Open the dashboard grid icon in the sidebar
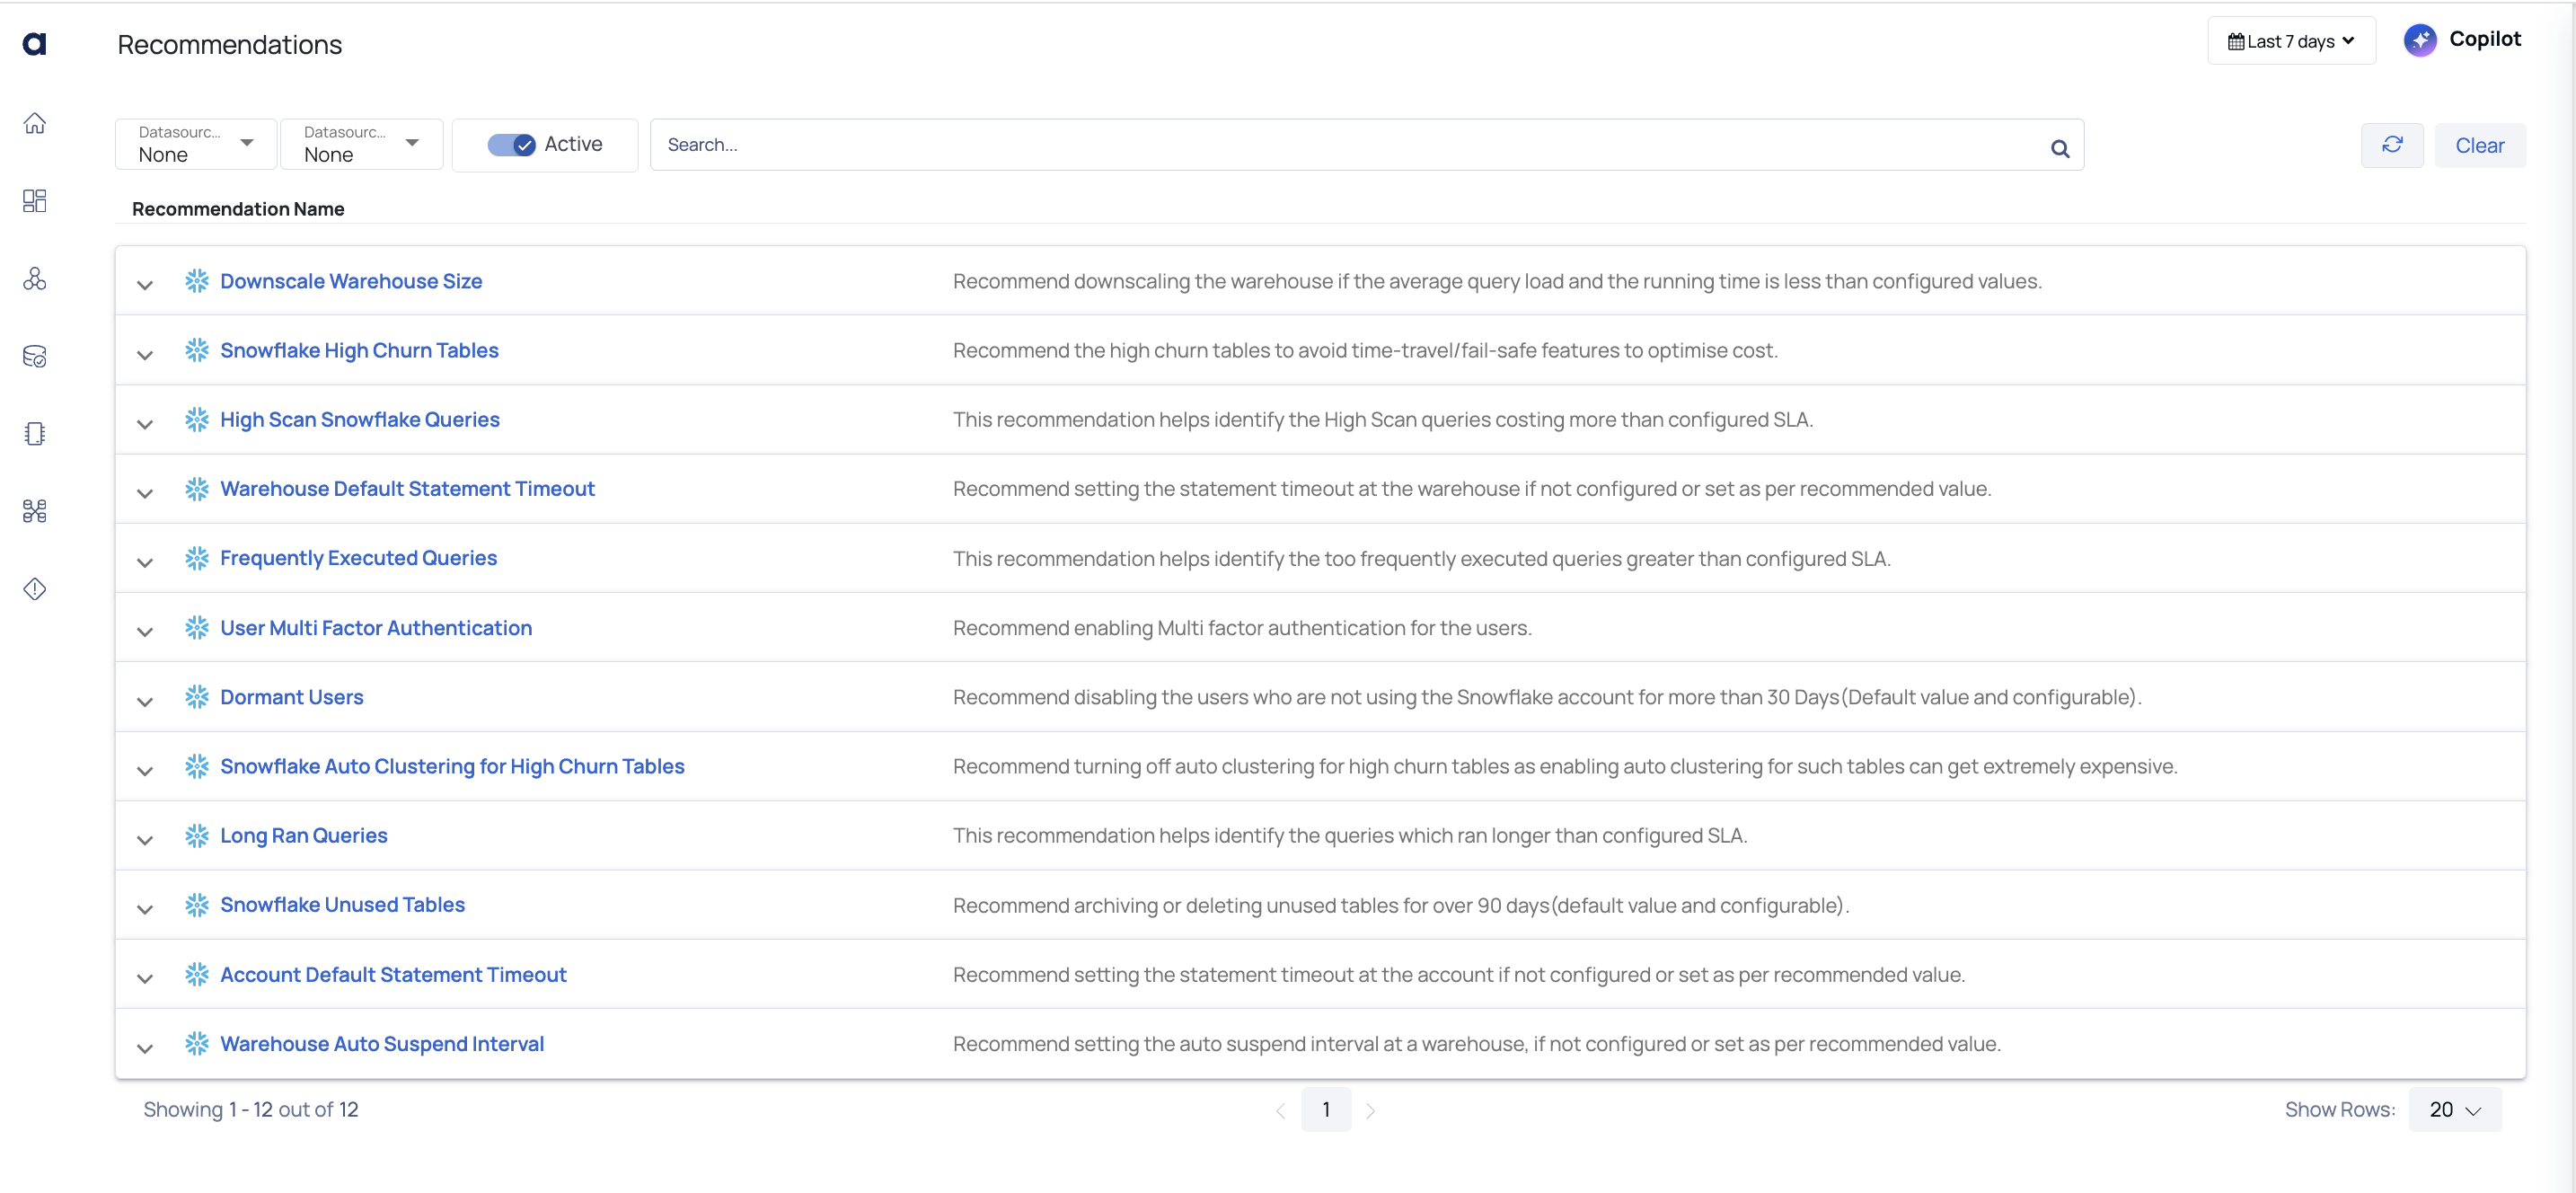This screenshot has width=2576, height=1193. [35, 201]
